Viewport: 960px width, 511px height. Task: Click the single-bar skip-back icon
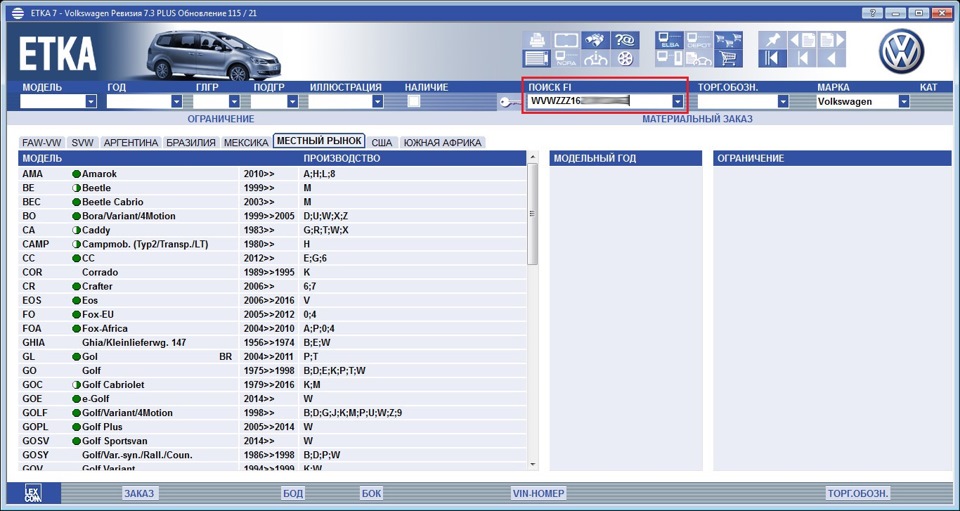(x=802, y=59)
